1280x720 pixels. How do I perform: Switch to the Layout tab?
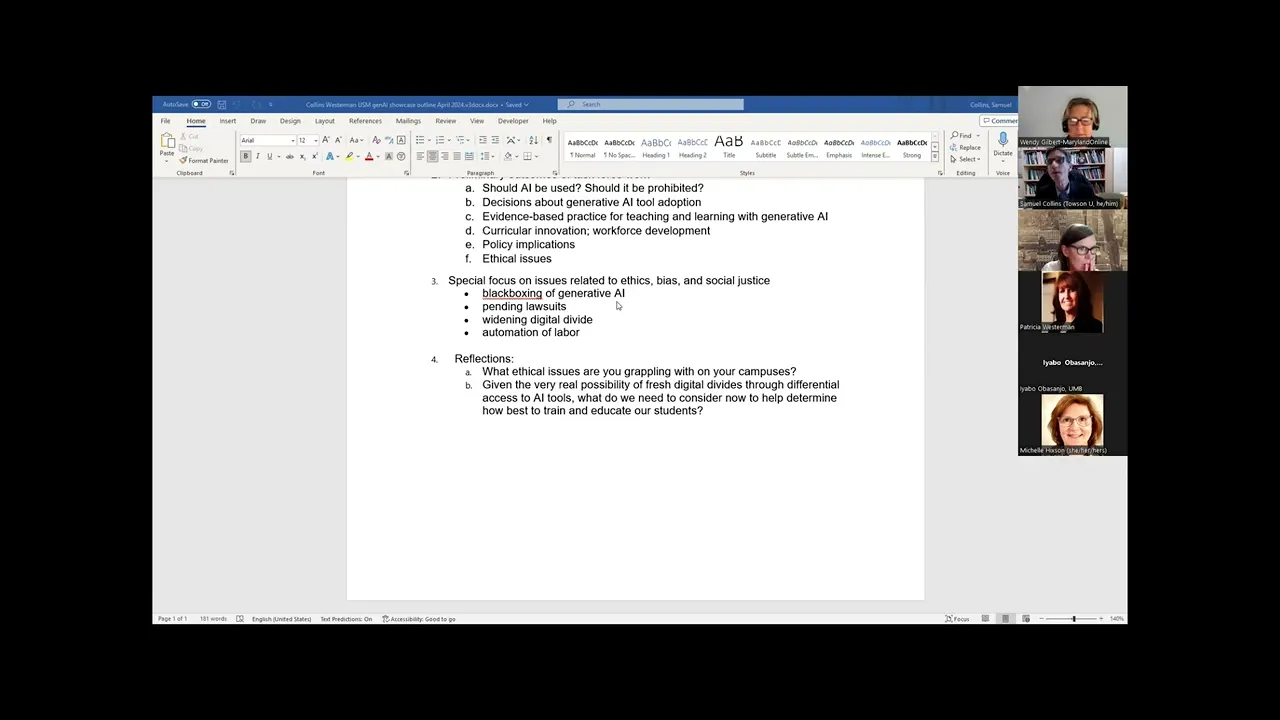click(324, 121)
